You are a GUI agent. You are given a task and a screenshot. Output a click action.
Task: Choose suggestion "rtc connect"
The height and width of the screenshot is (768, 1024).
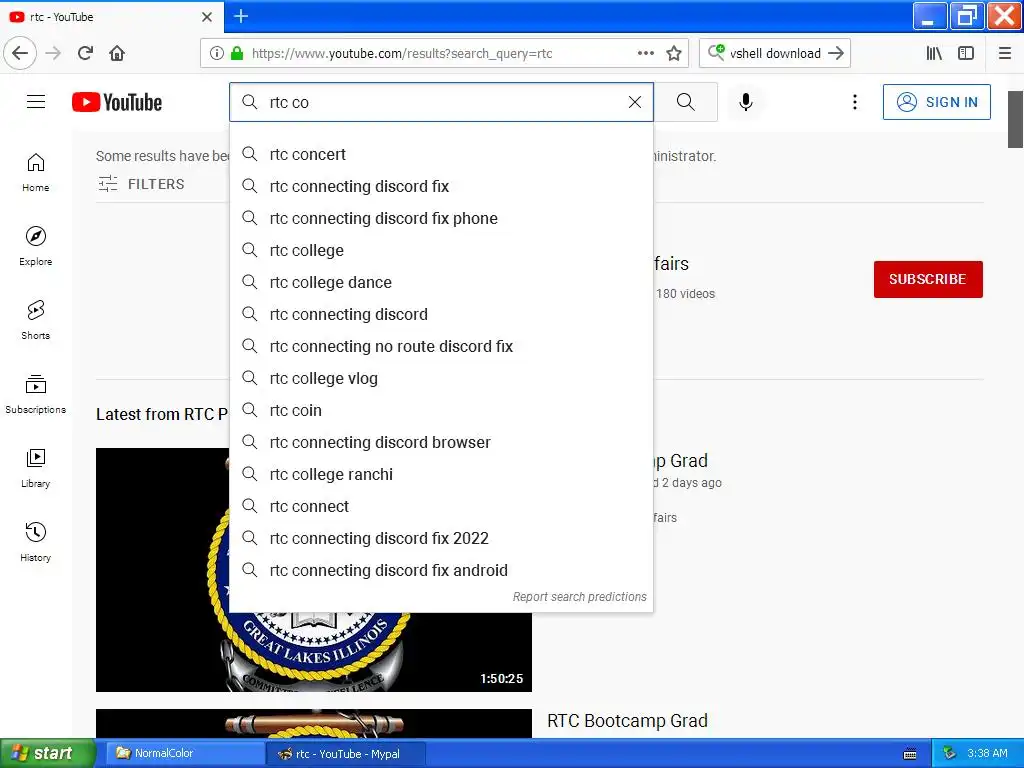pos(441,506)
